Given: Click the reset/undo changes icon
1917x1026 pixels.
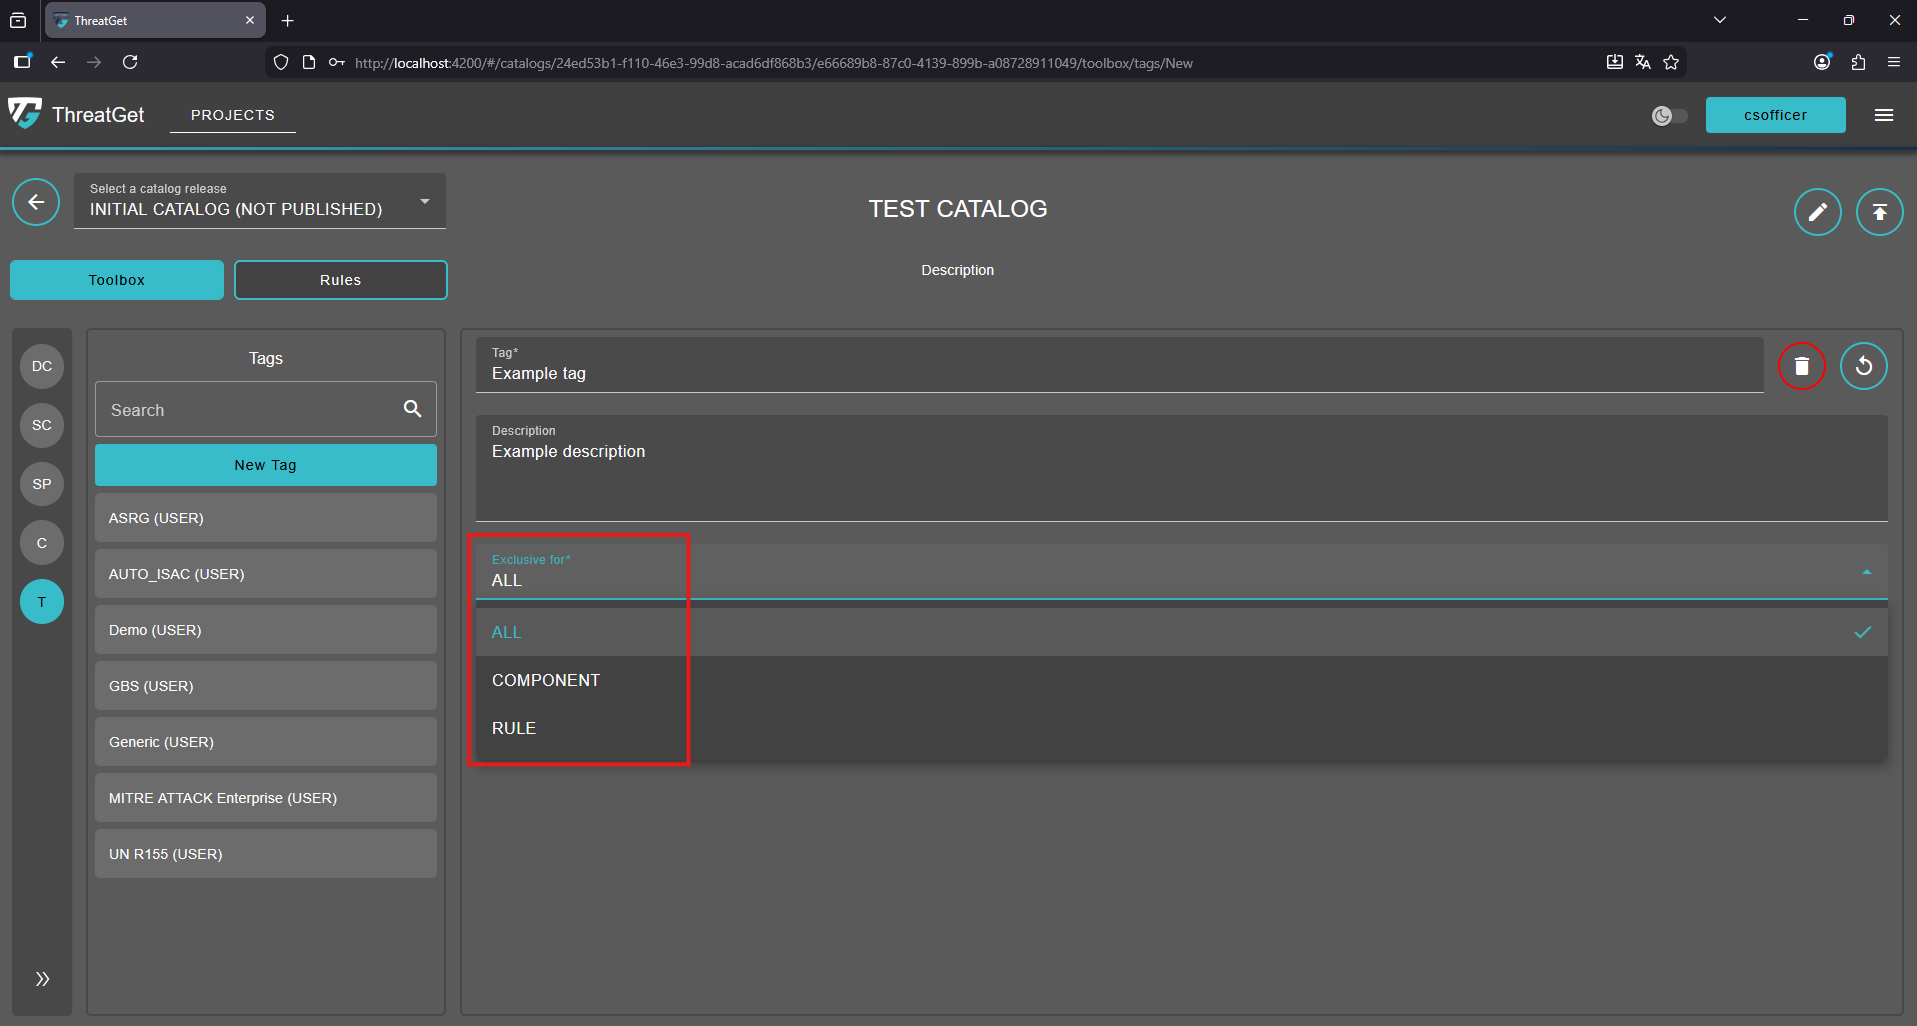Looking at the screenshot, I should pos(1863,366).
